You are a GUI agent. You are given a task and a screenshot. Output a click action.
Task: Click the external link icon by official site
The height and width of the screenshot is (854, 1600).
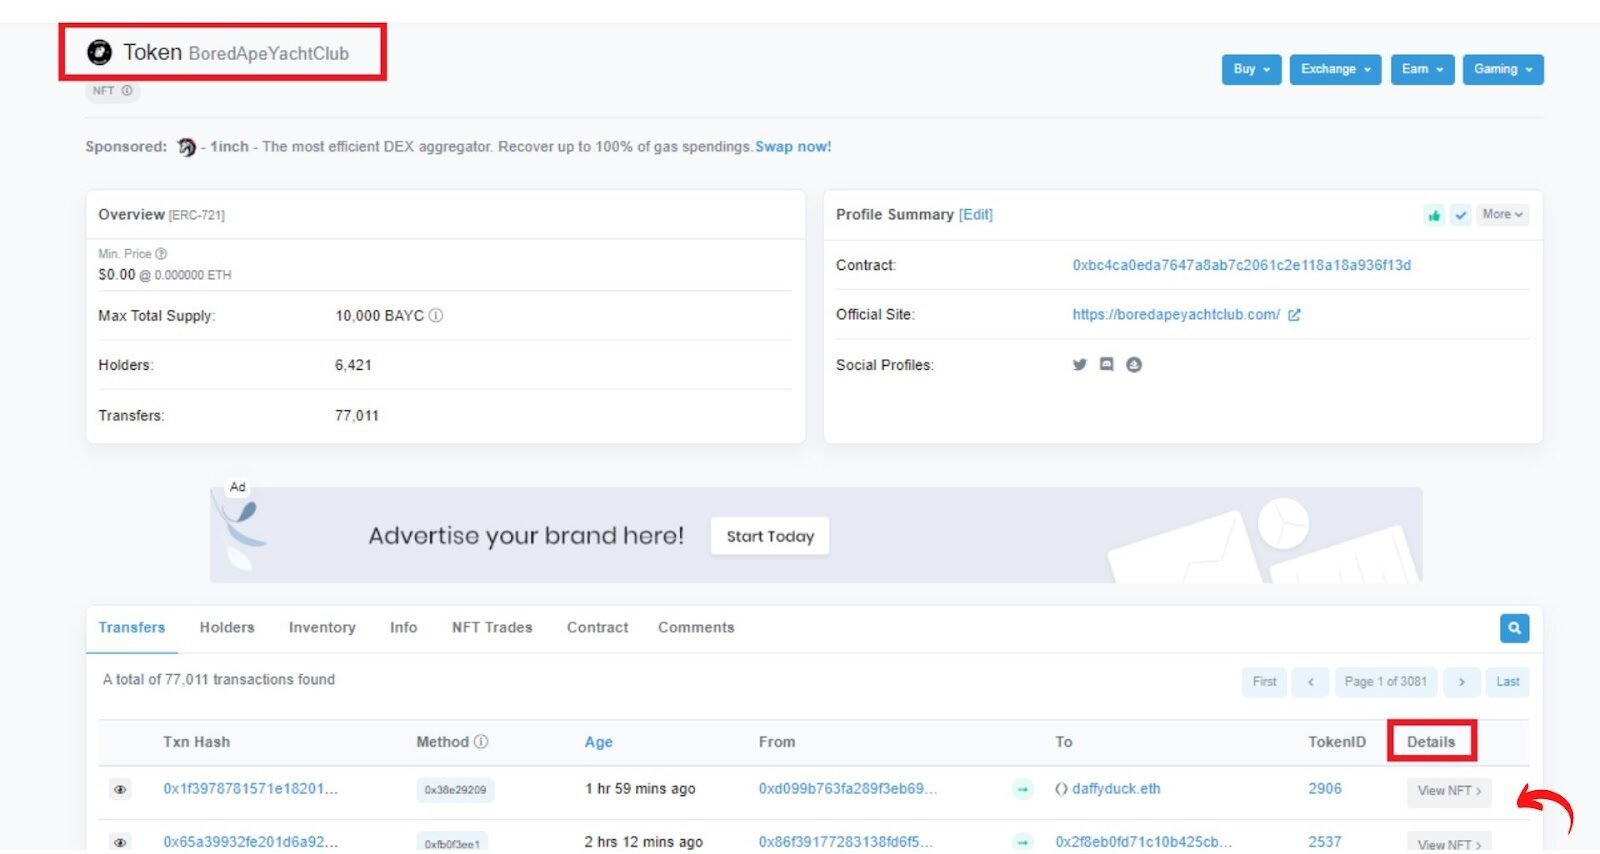[x=1294, y=315]
